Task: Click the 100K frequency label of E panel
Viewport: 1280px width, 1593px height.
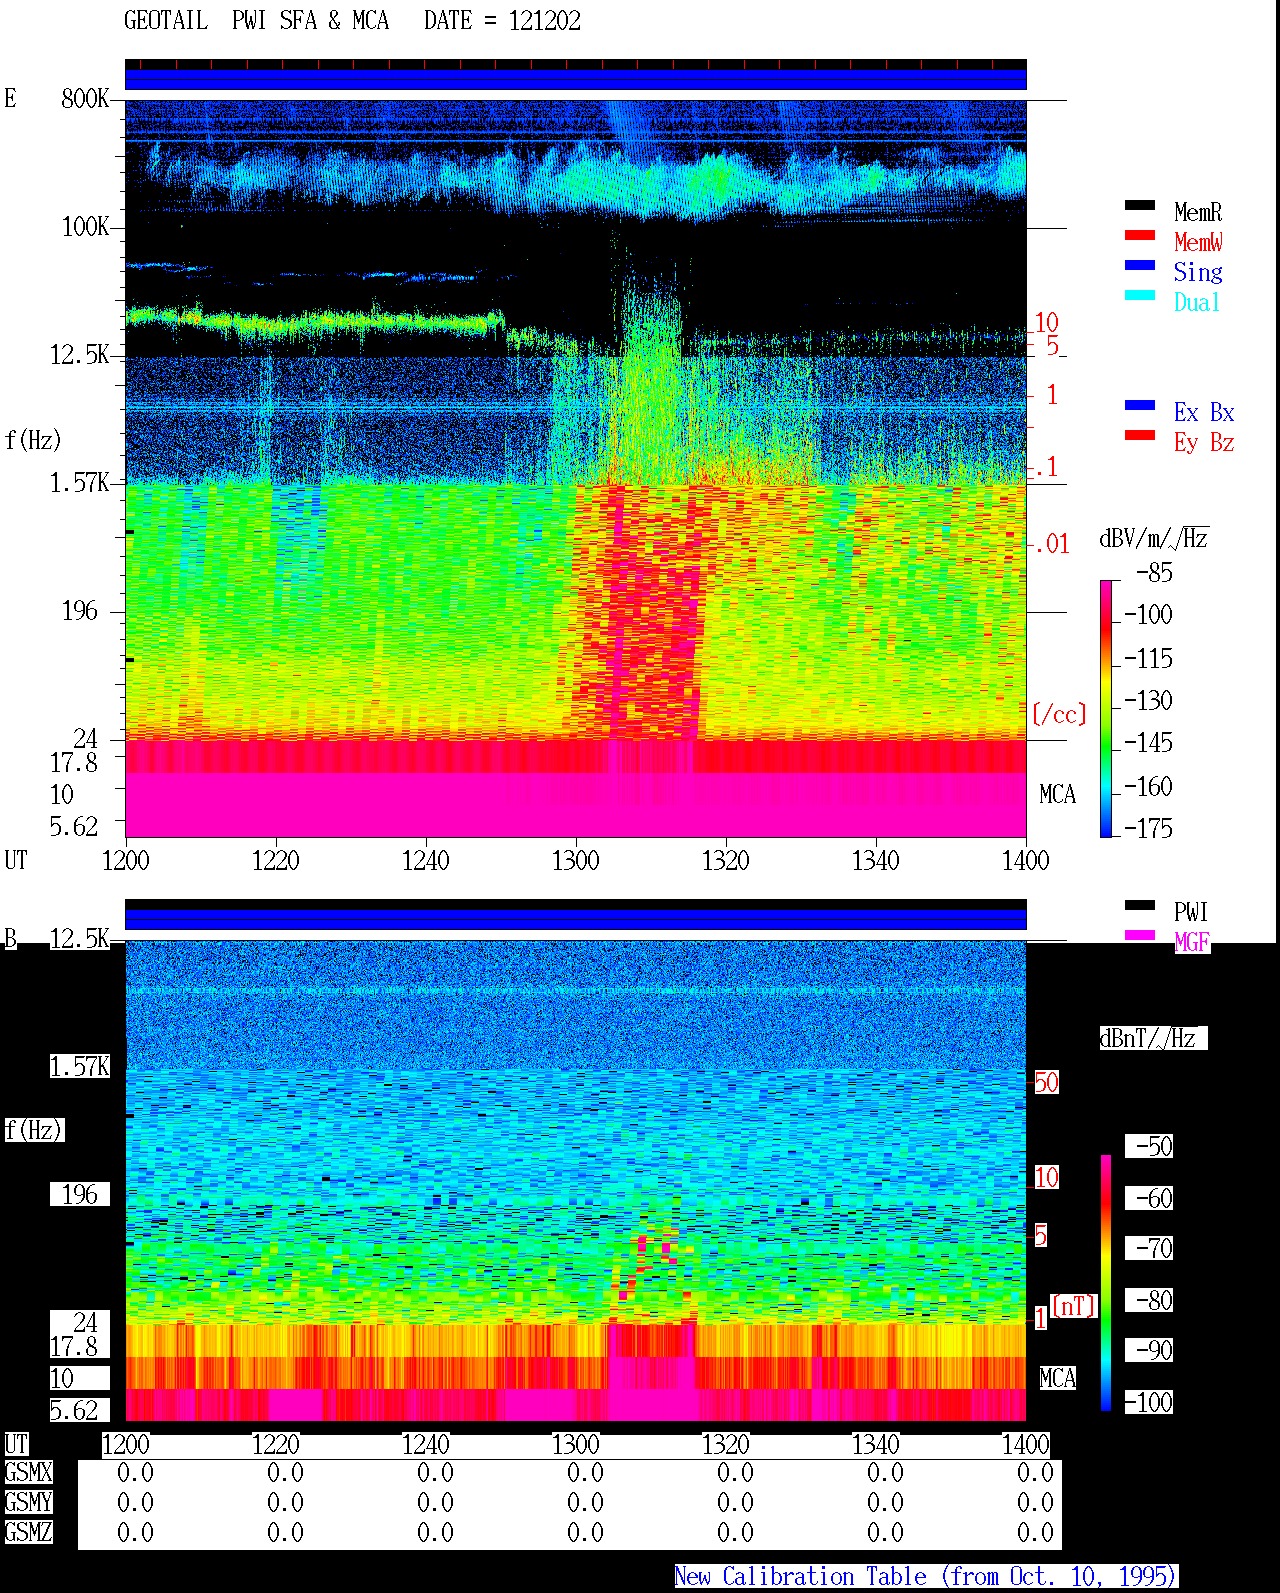Action: 85,226
